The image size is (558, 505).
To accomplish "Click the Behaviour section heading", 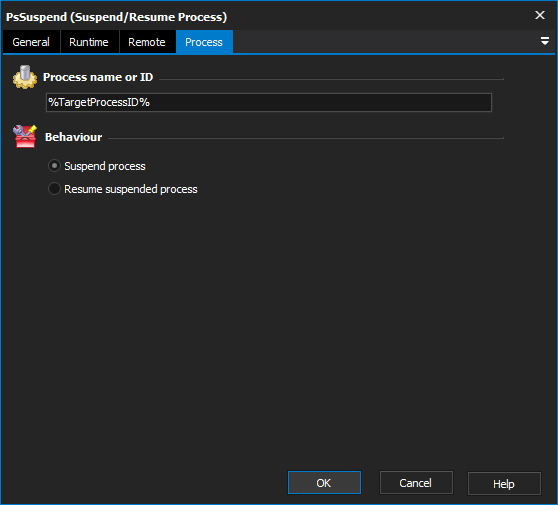I will point(73,137).
